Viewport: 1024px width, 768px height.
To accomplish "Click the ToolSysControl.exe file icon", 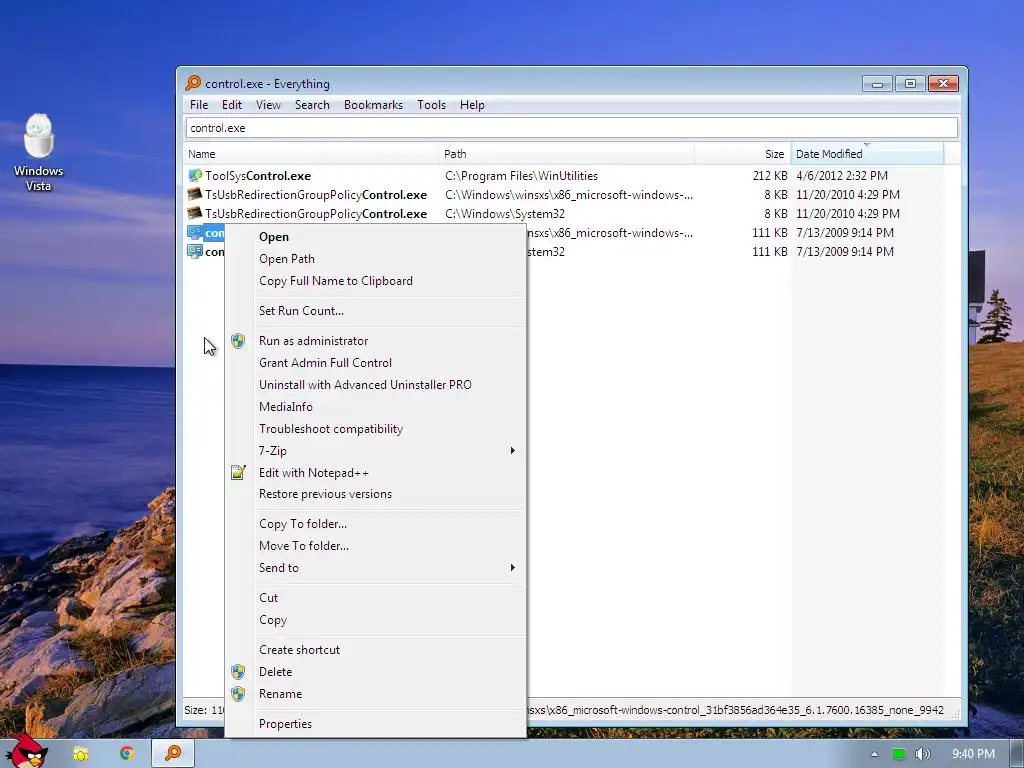I will click(x=195, y=175).
